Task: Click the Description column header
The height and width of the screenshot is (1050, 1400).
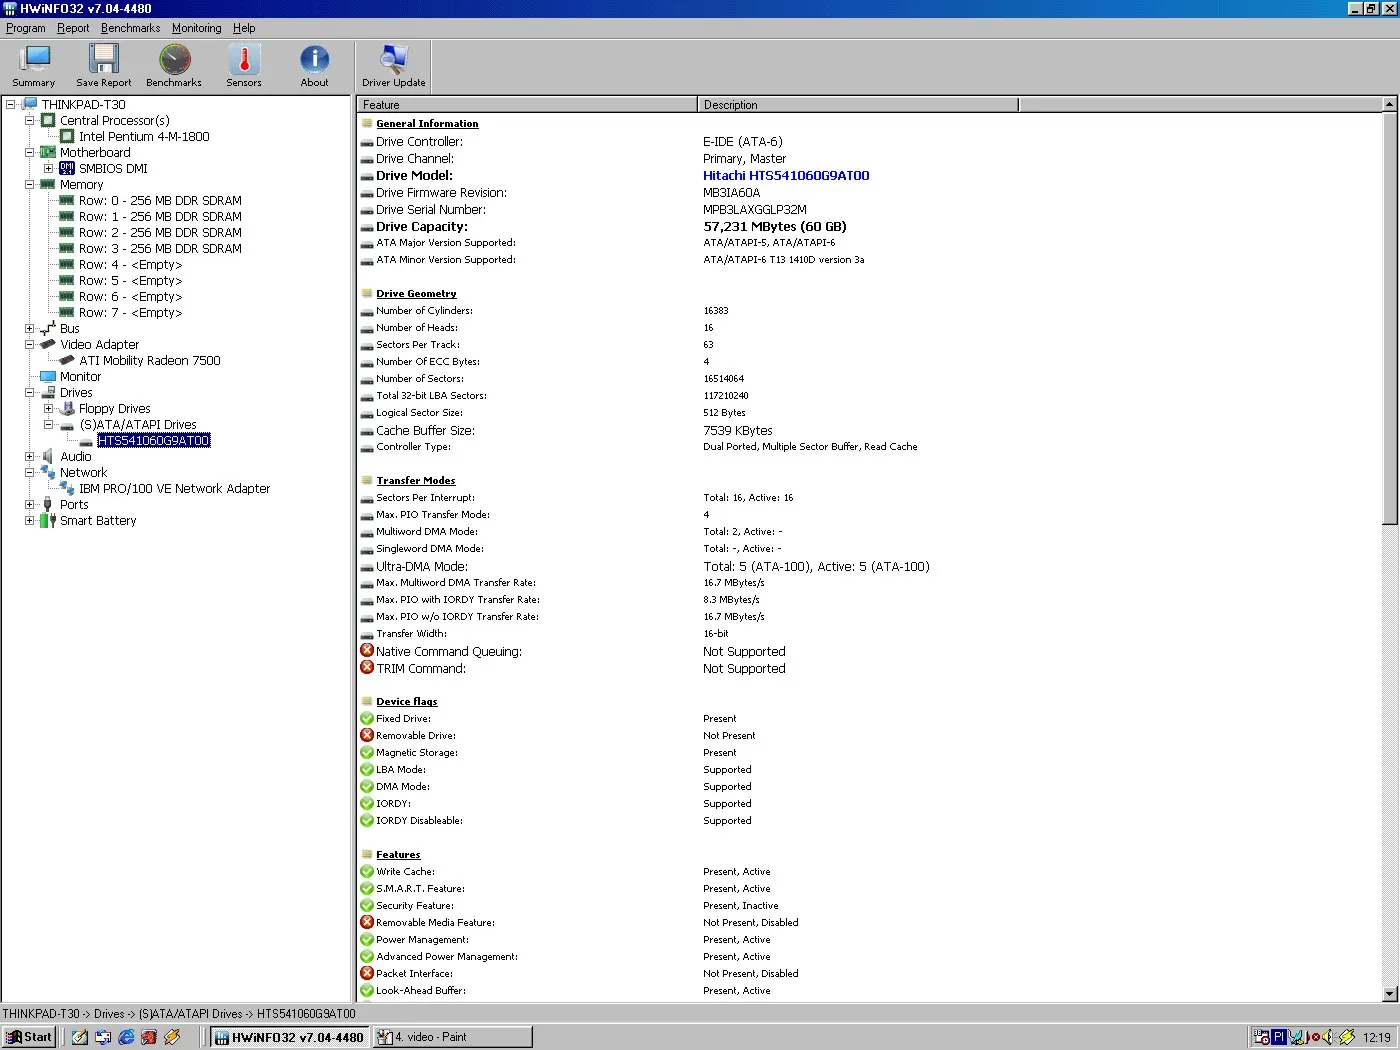Action: 858,104
